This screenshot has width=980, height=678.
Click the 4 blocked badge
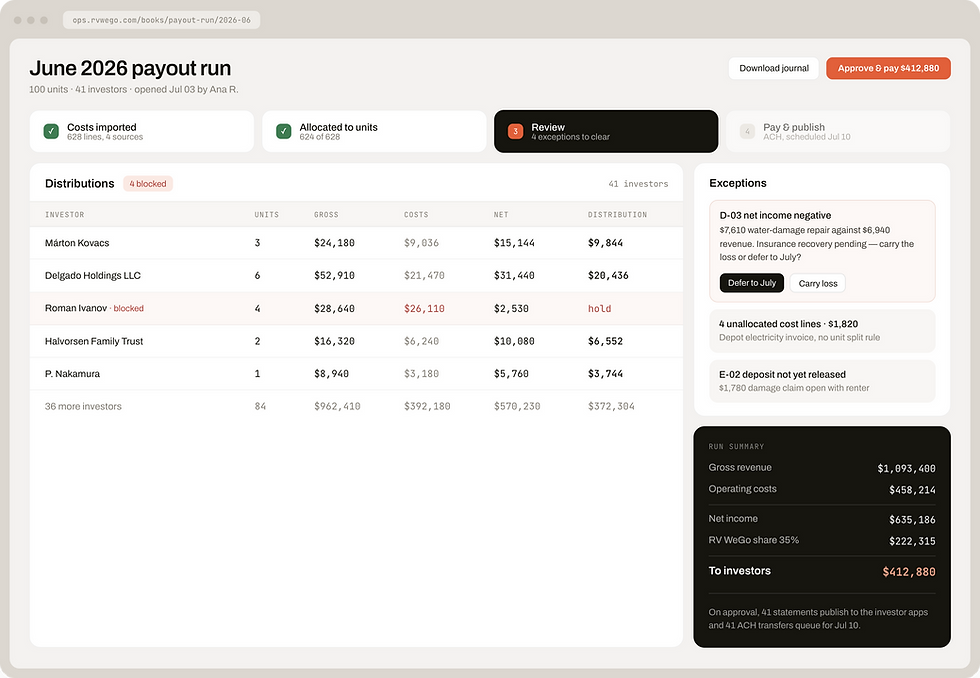click(x=148, y=184)
